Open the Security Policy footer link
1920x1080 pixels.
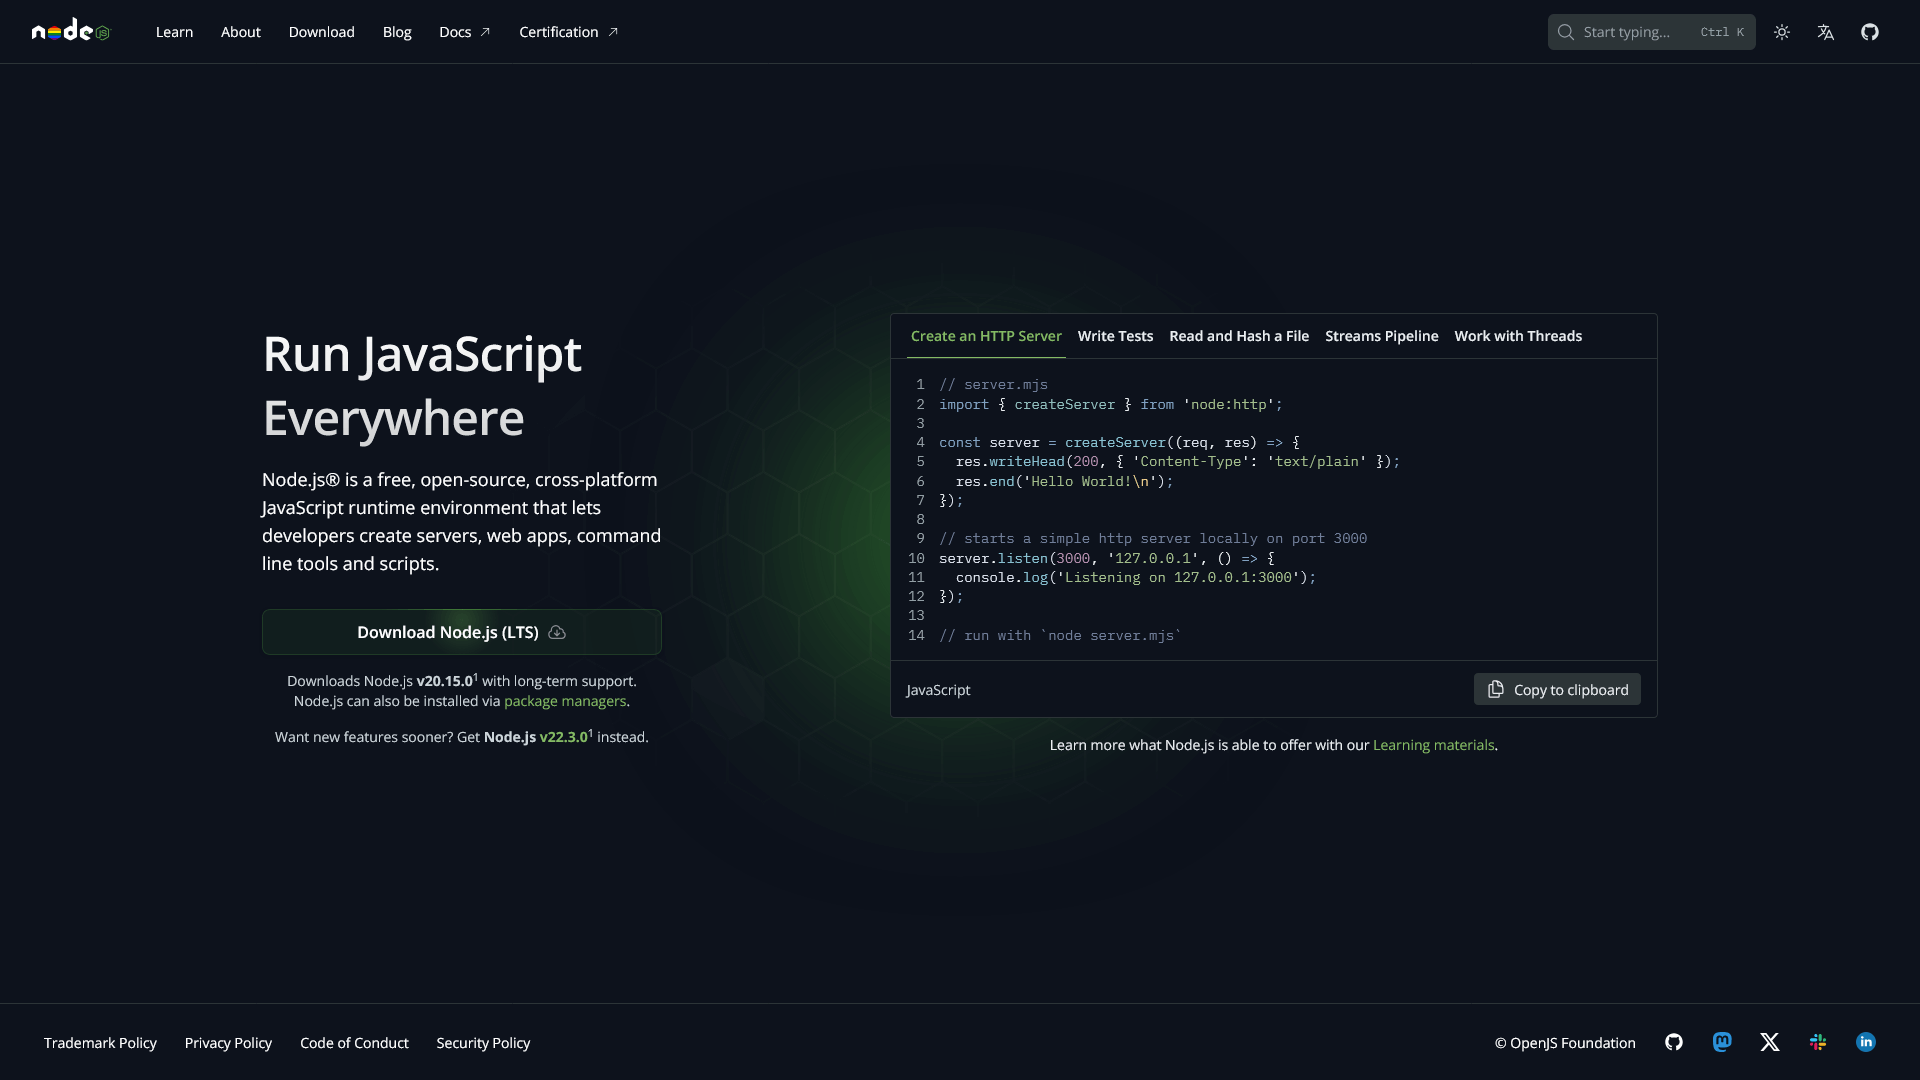(483, 1043)
